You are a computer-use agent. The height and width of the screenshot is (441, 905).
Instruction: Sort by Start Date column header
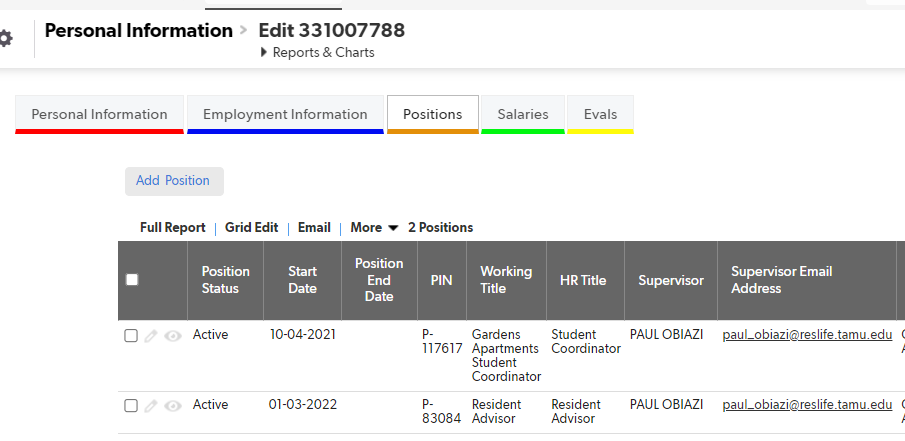(x=302, y=280)
